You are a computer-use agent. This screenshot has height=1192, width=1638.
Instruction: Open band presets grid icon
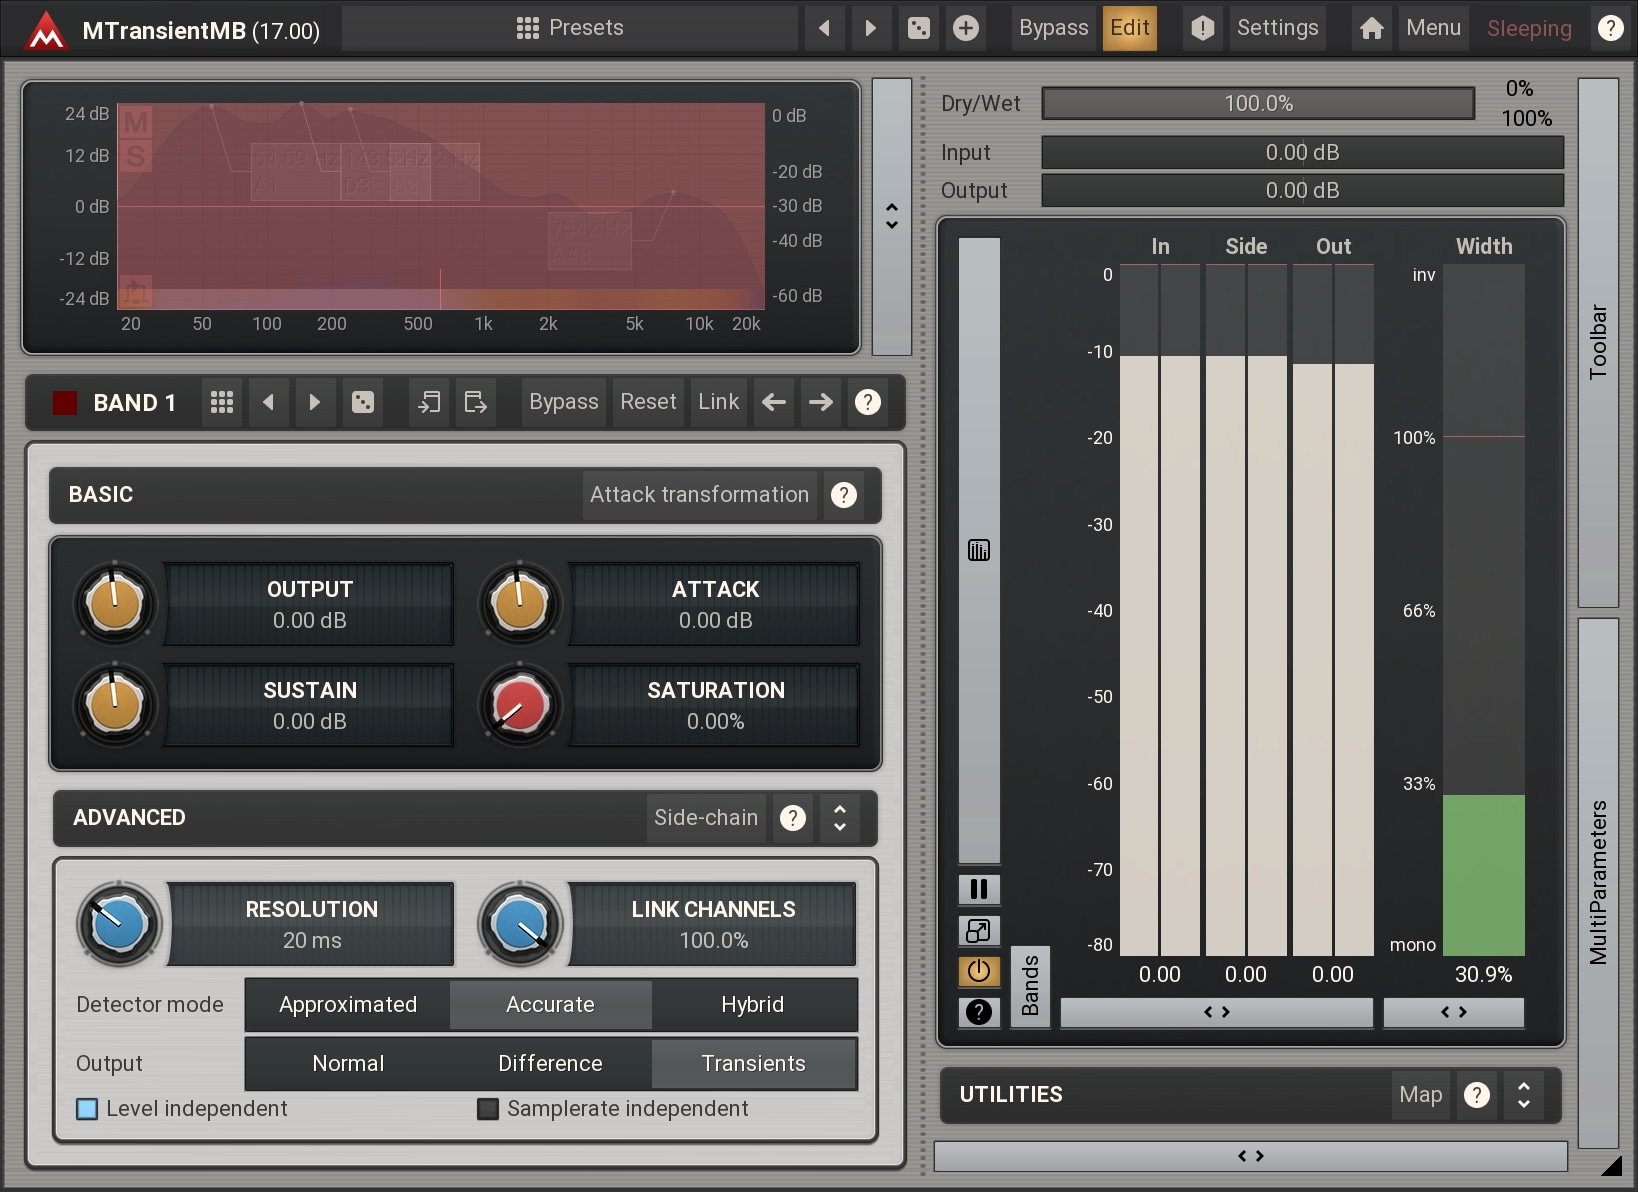point(222,402)
